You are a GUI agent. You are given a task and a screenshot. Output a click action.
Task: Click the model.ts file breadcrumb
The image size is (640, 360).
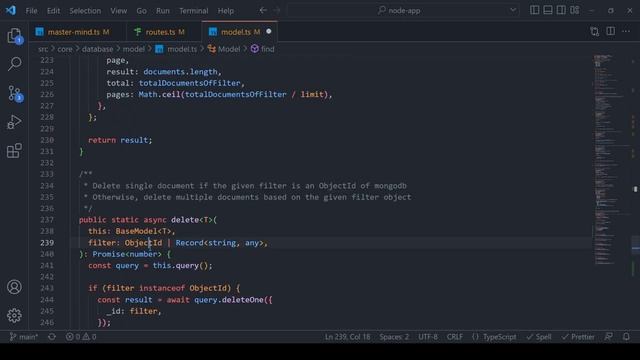point(176,49)
